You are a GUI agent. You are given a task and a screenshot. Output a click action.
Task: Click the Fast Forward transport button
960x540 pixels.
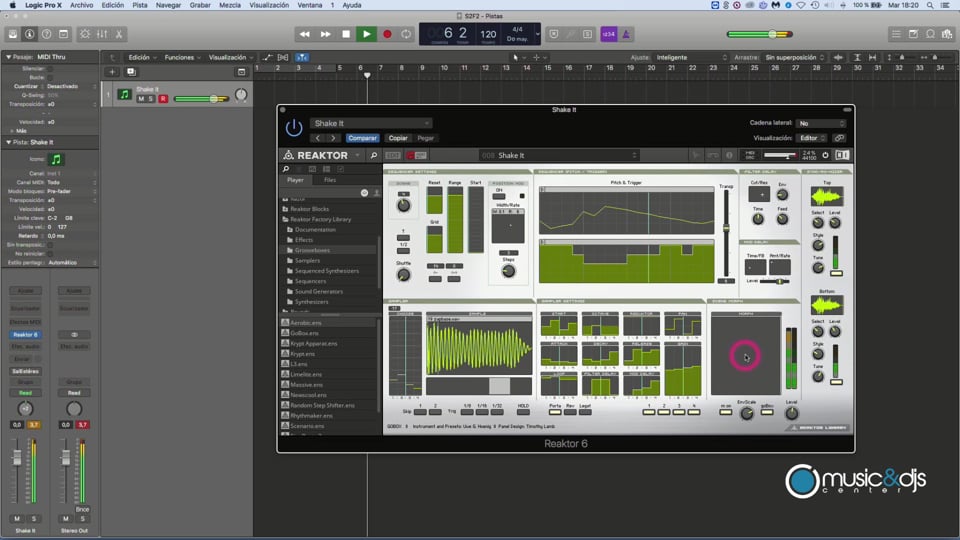point(325,34)
